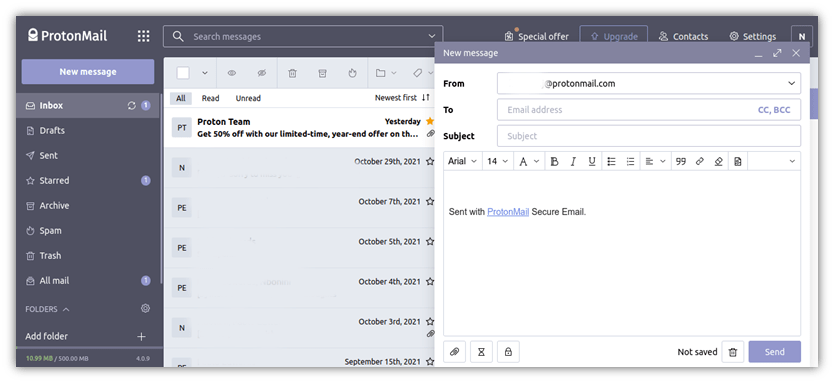Insert a blockquote with the quote icon

[x=681, y=161]
